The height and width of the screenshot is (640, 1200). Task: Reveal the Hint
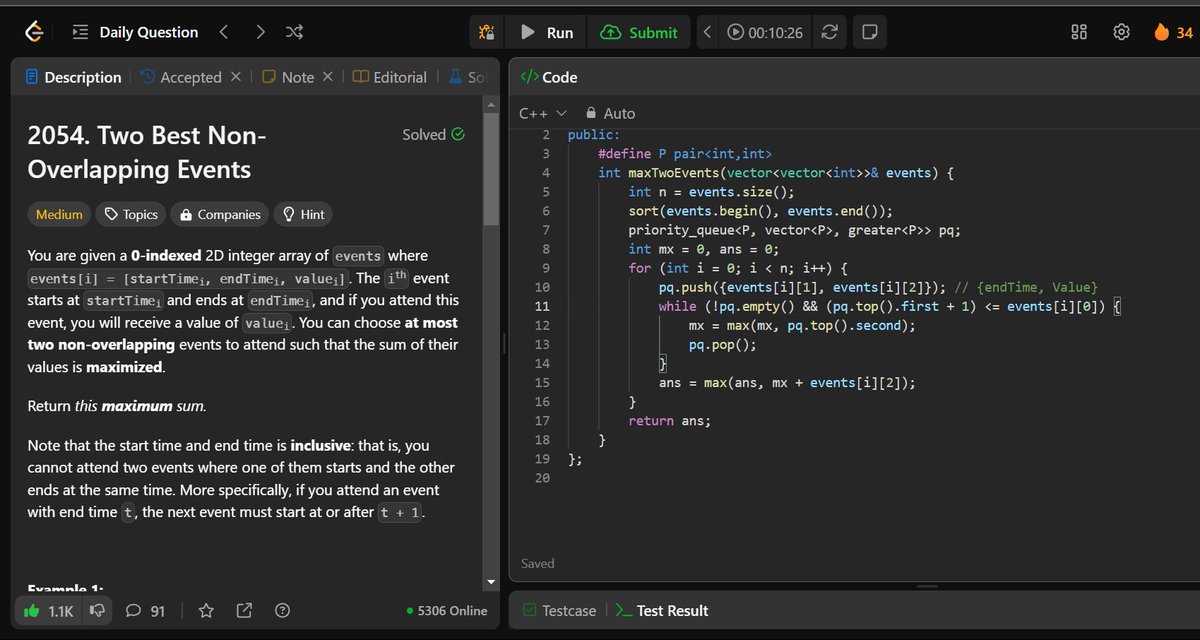[x=304, y=214]
